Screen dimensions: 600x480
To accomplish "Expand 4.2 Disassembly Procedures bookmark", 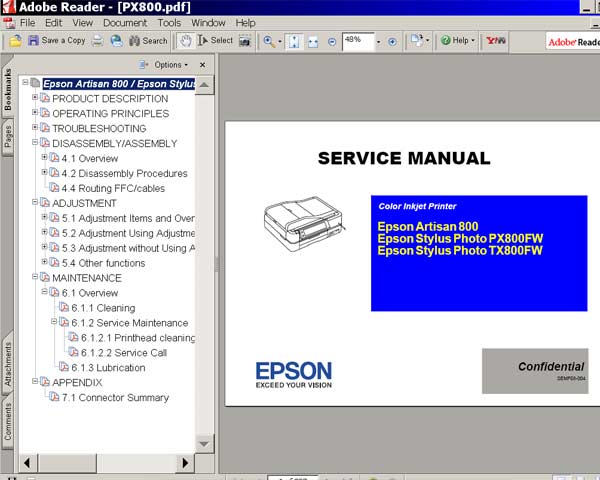I will pyautogui.click(x=44, y=172).
